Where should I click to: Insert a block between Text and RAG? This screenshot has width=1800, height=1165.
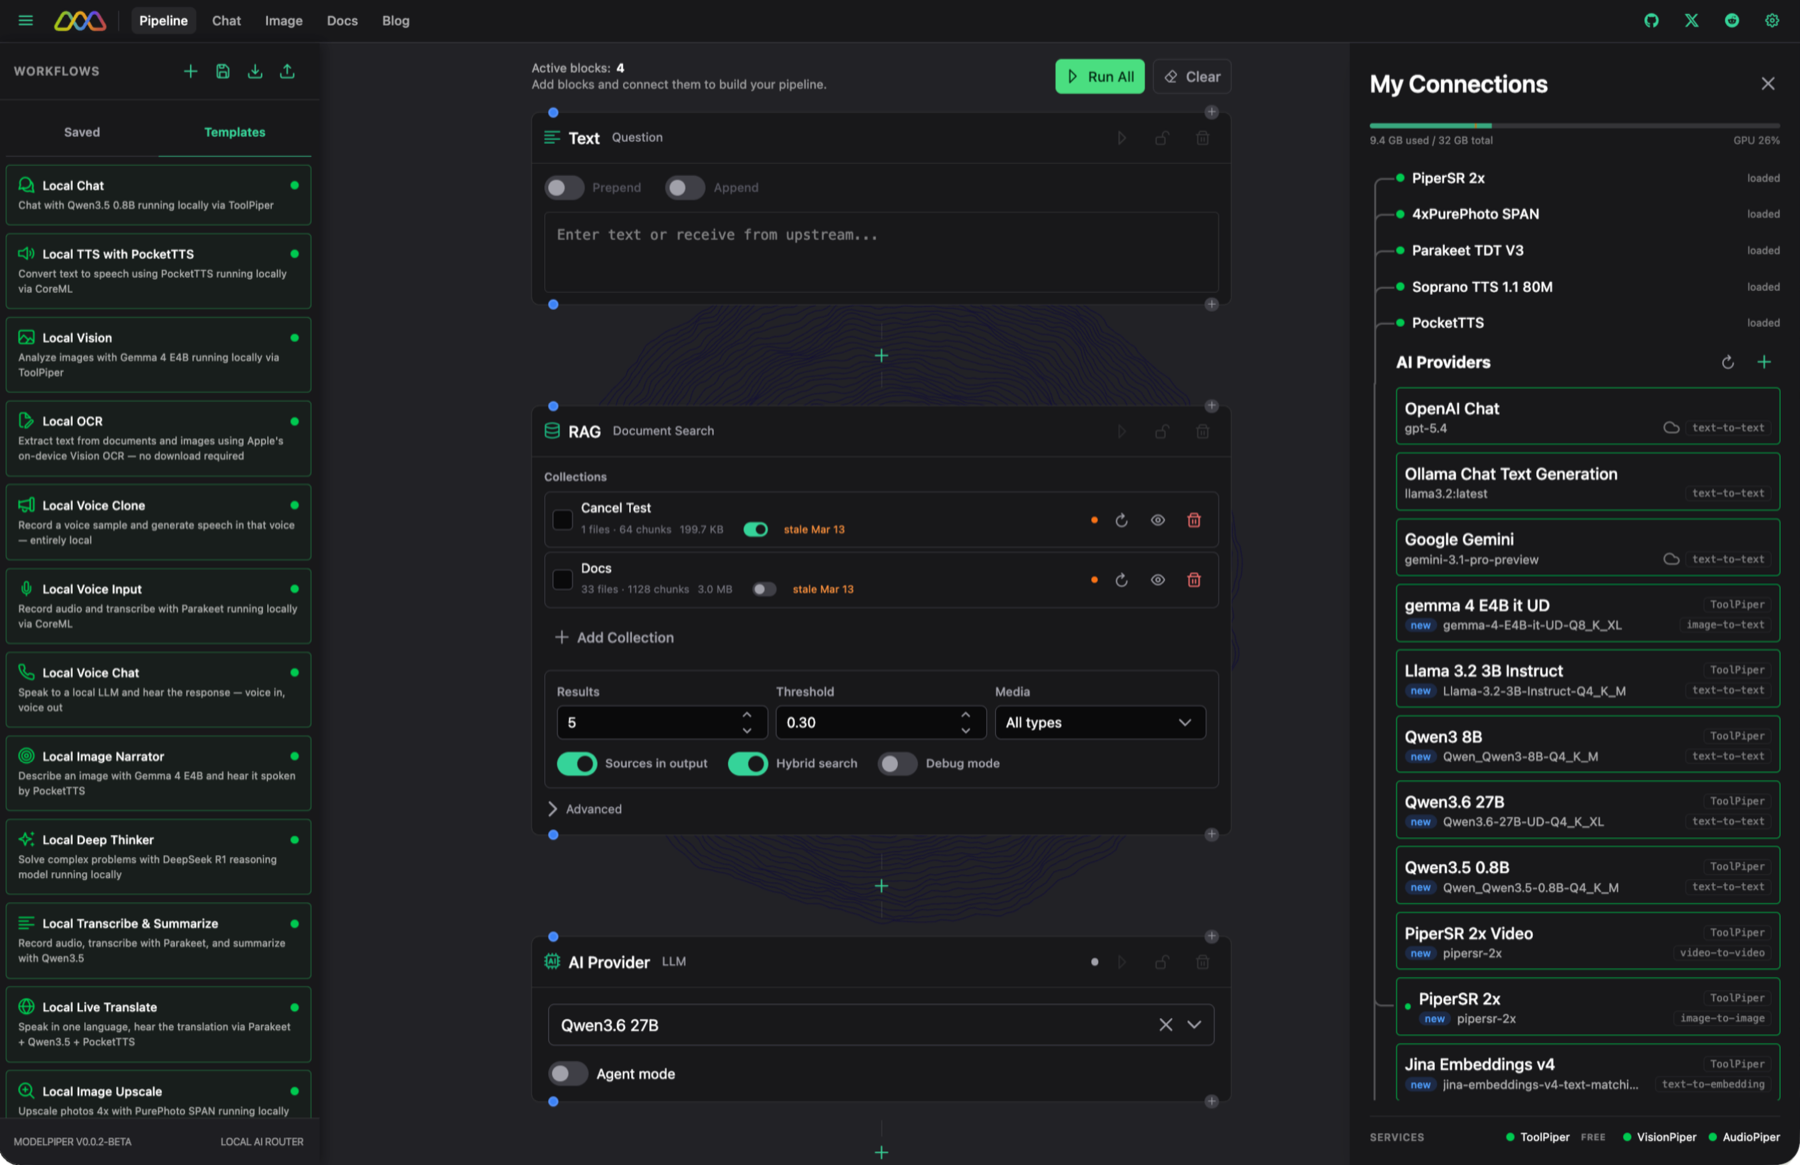tap(881, 355)
